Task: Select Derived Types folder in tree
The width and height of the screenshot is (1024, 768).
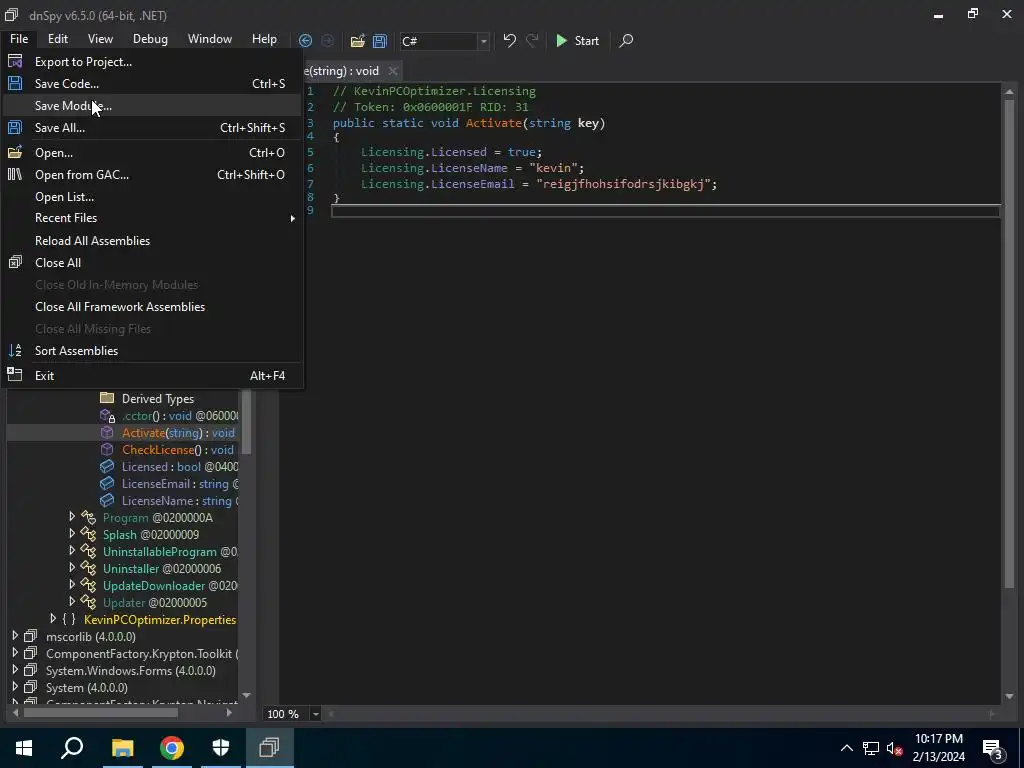Action: (x=157, y=398)
